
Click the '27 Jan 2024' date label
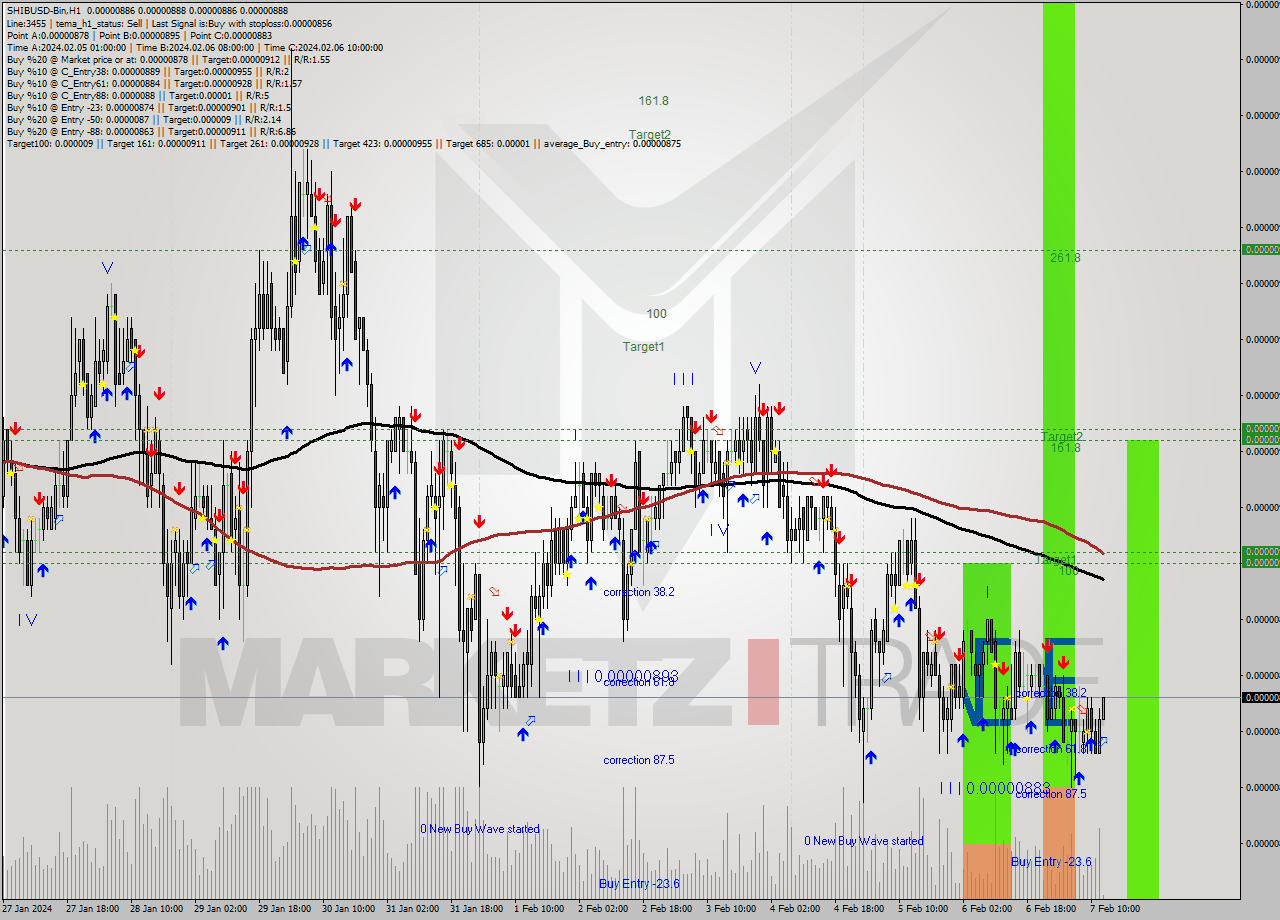tap(27, 909)
